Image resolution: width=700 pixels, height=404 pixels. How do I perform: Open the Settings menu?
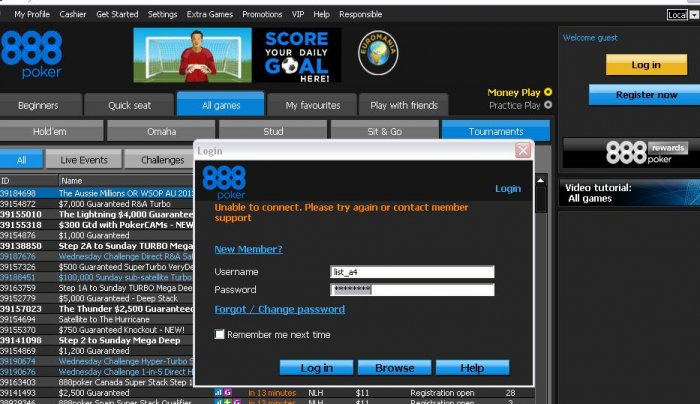click(162, 14)
